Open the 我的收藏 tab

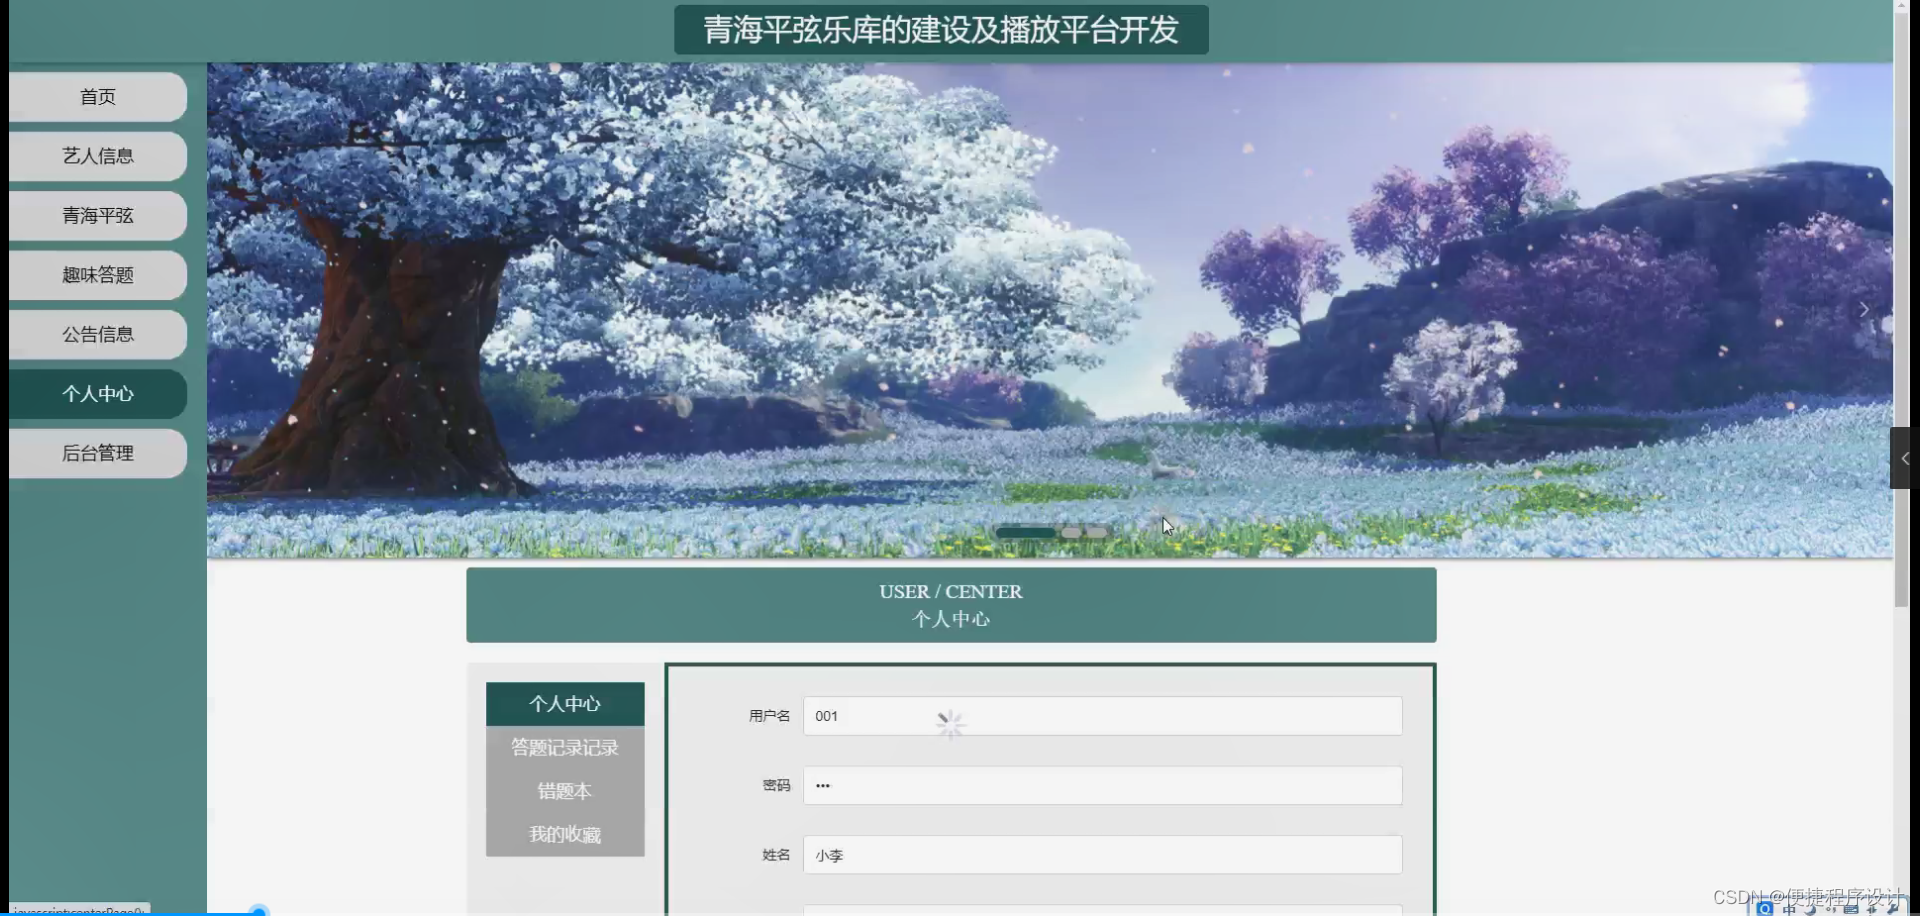click(565, 834)
